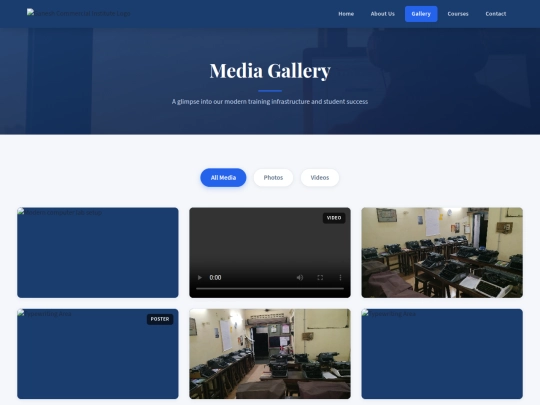Click the 0:00 video time display
This screenshot has height=405, width=540.
coord(215,278)
